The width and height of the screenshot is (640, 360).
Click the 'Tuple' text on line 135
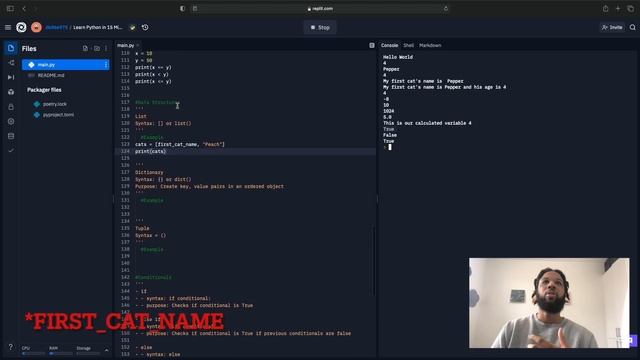click(x=142, y=229)
